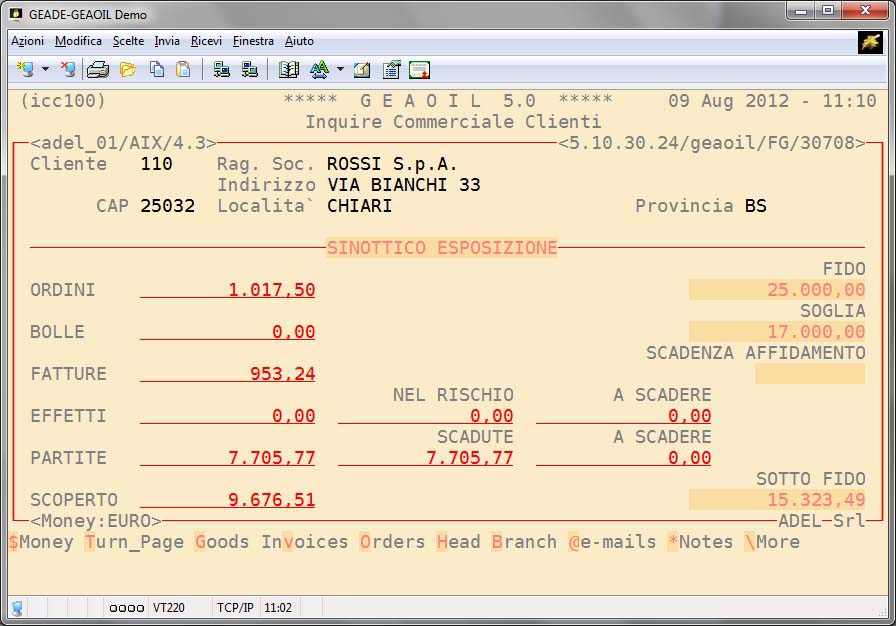Select the Turn_Page command
This screenshot has height=626, width=896.
134,542
